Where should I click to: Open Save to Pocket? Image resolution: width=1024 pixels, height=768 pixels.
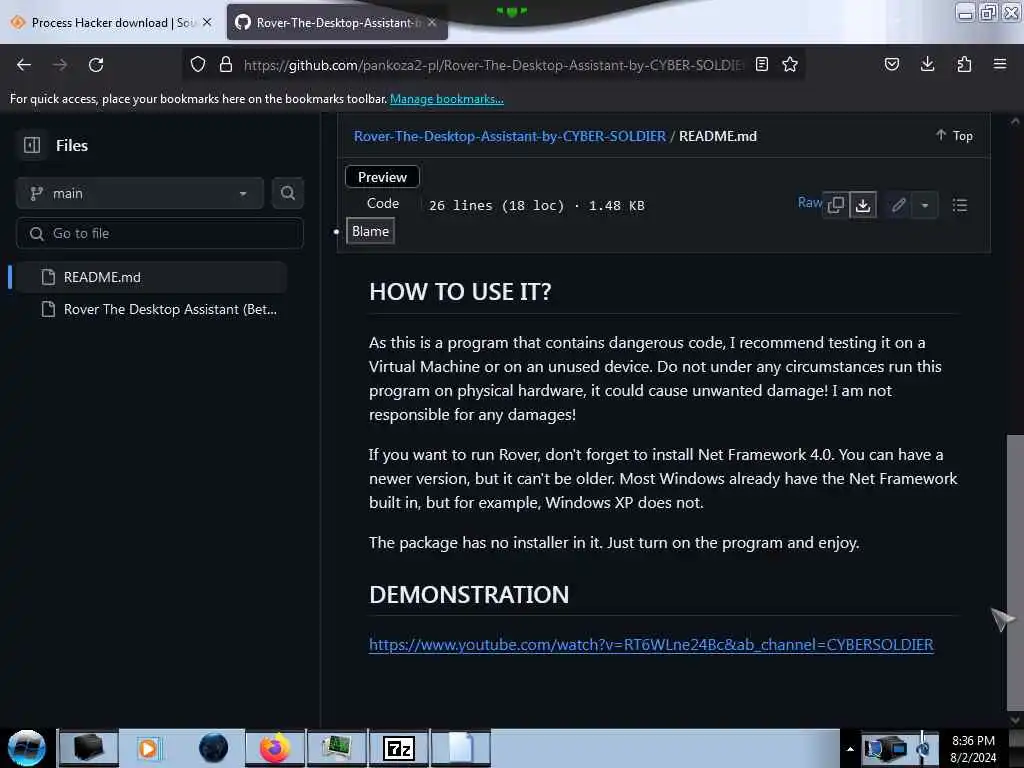click(x=892, y=64)
